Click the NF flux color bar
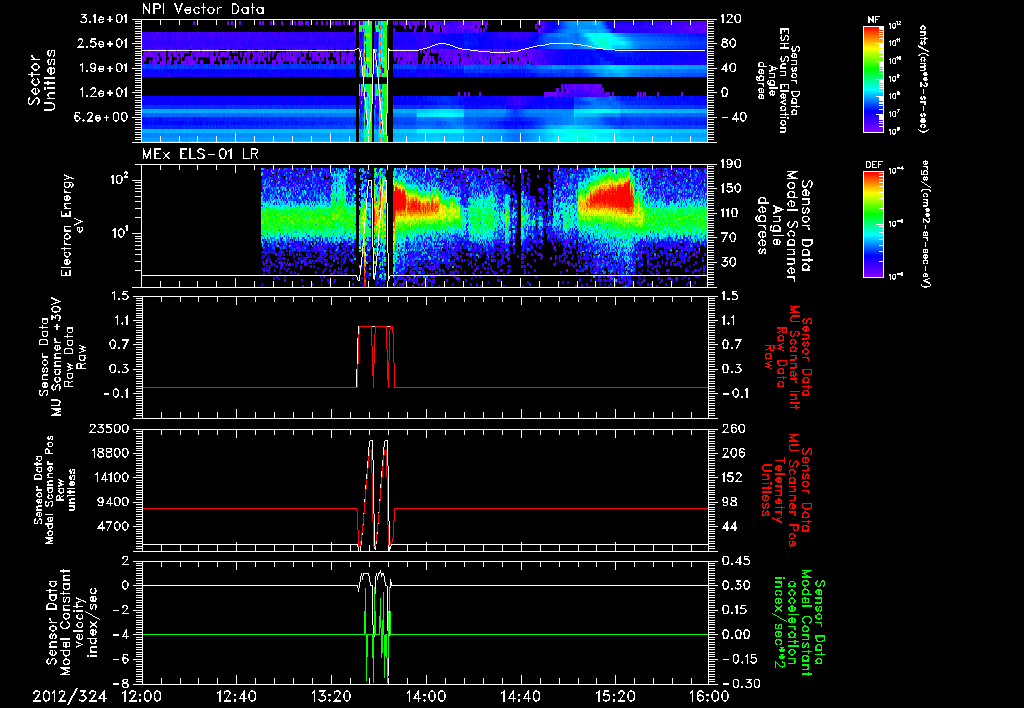 (x=873, y=78)
